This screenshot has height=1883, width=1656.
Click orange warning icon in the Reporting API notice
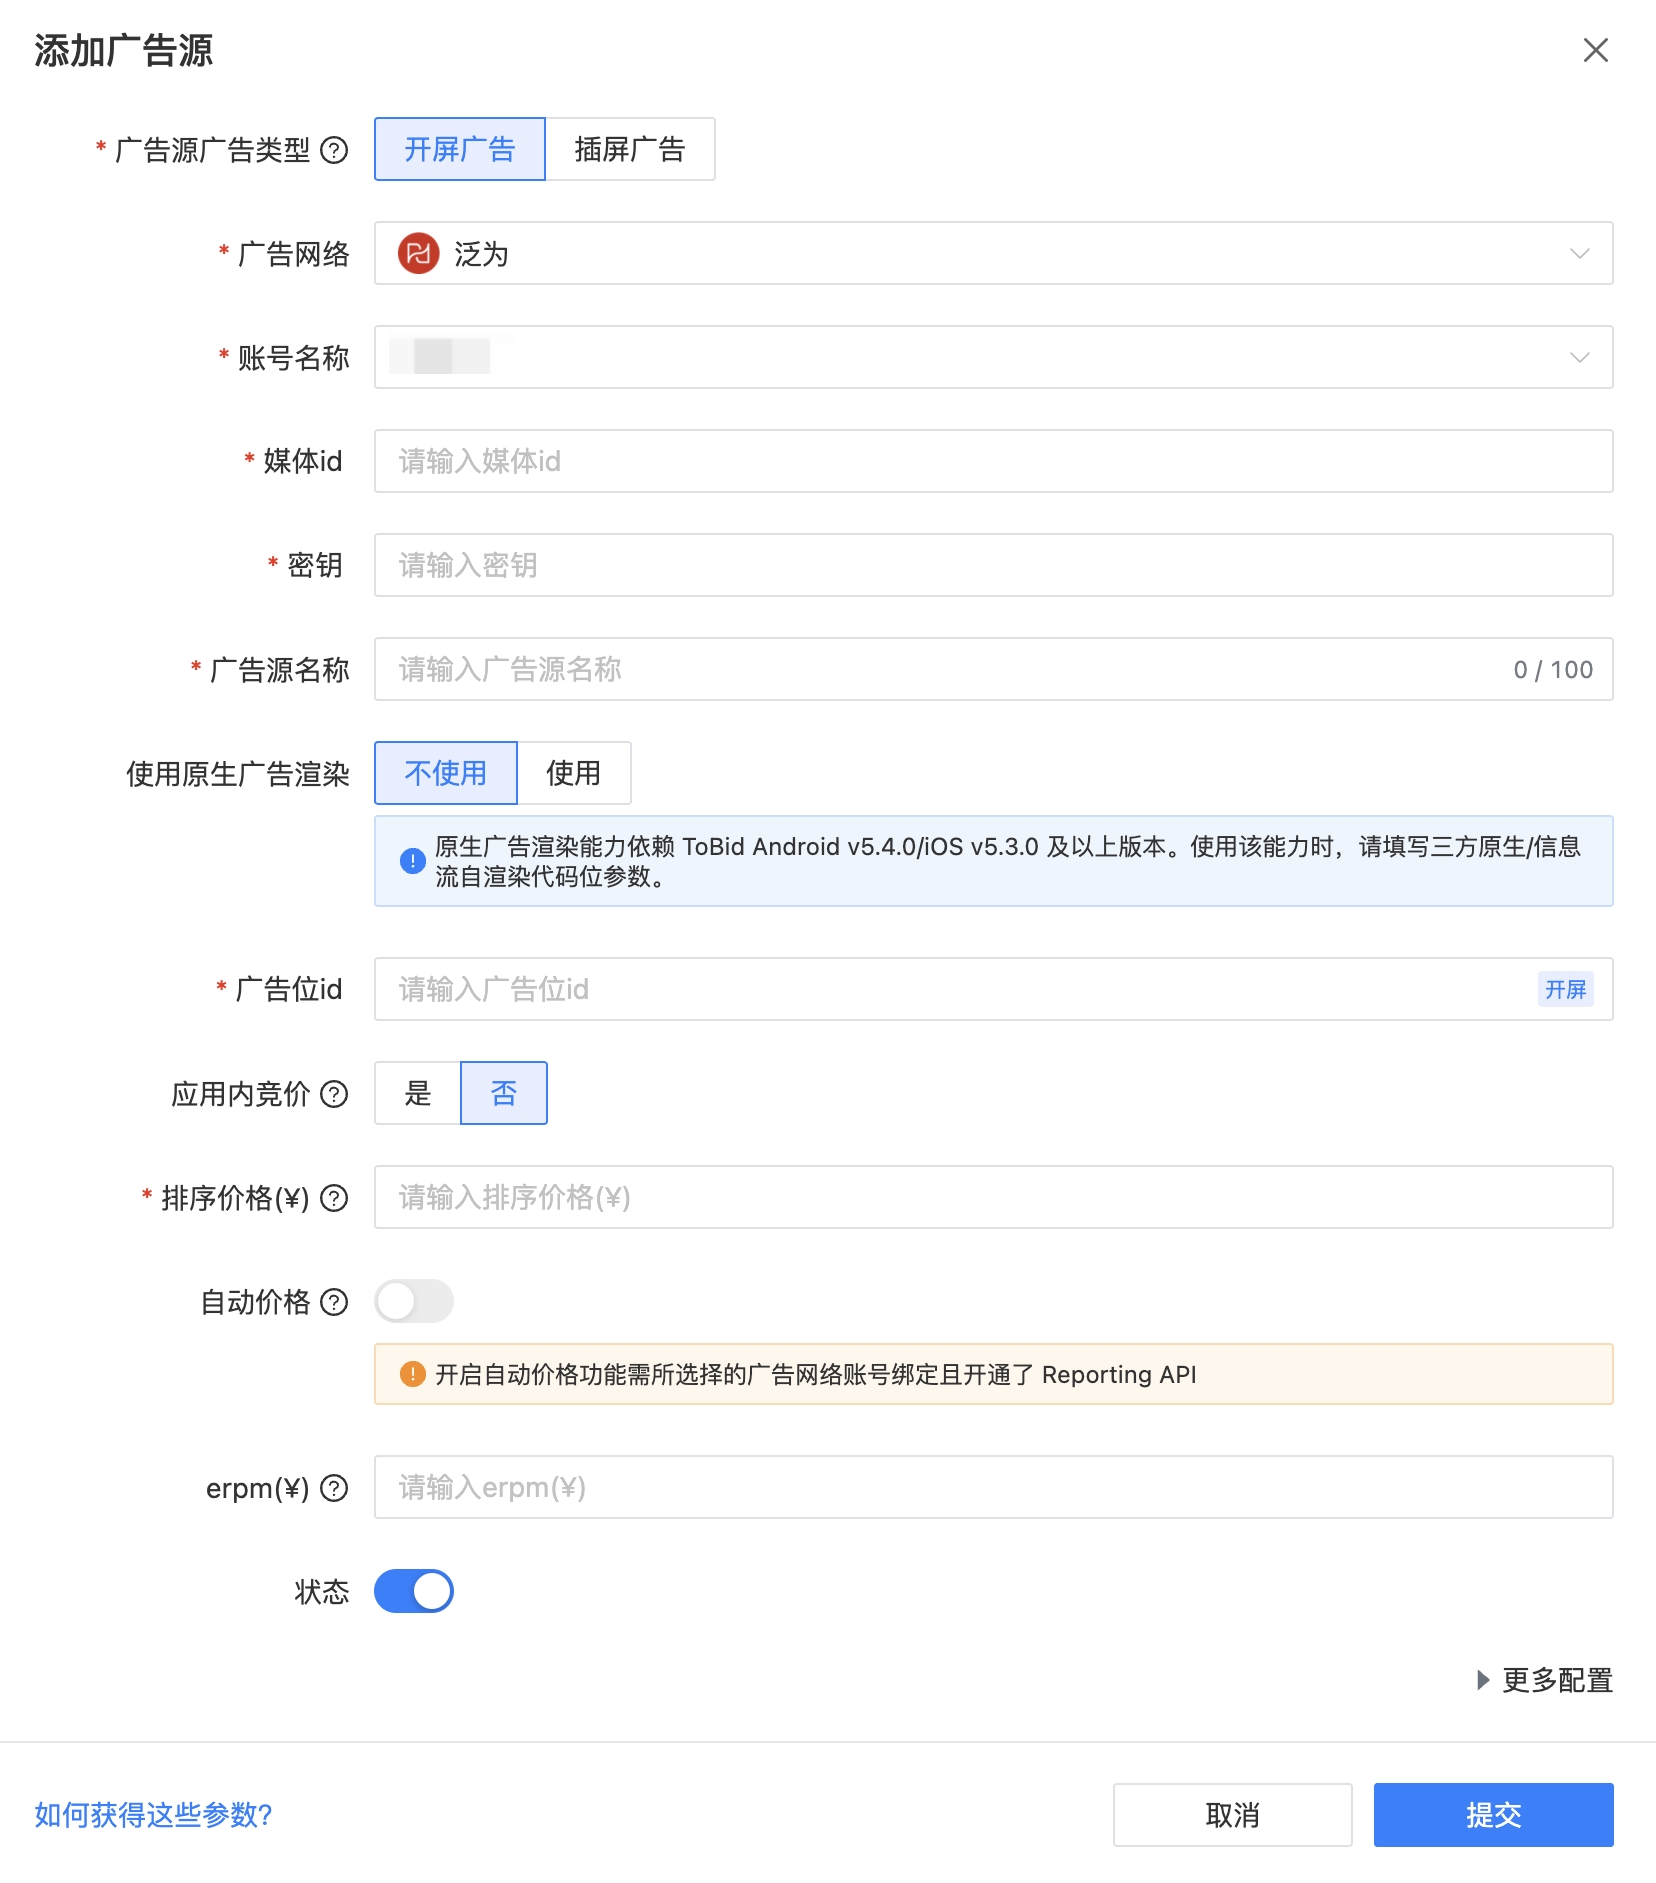[x=412, y=1374]
